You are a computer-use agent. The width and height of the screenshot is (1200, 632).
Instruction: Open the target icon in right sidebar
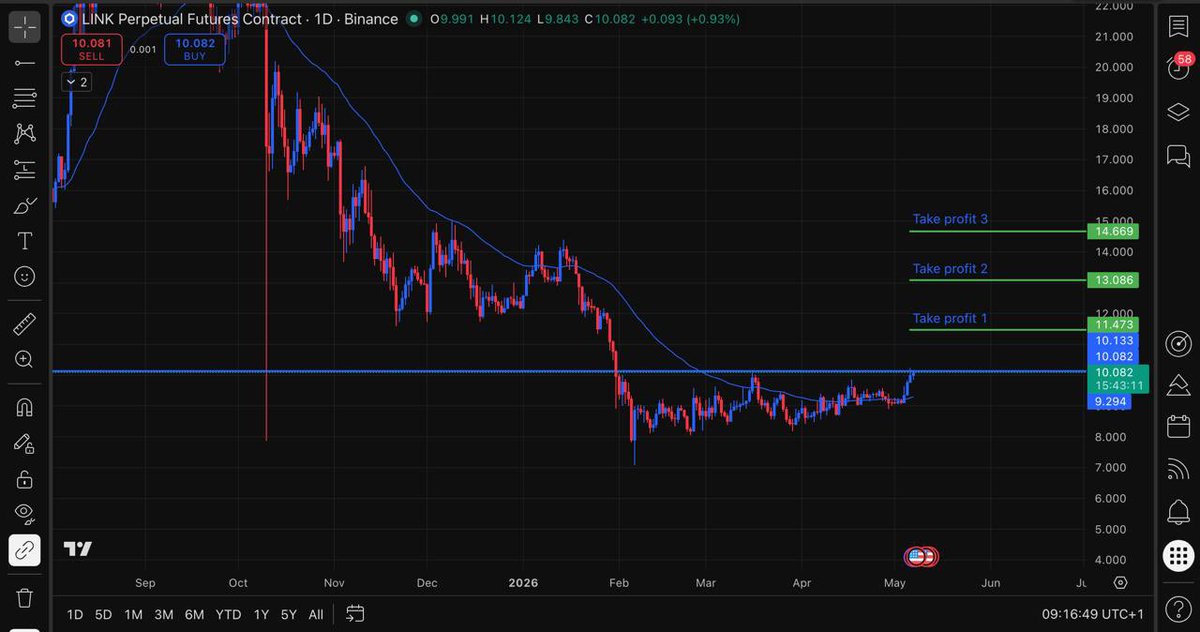[1178, 344]
